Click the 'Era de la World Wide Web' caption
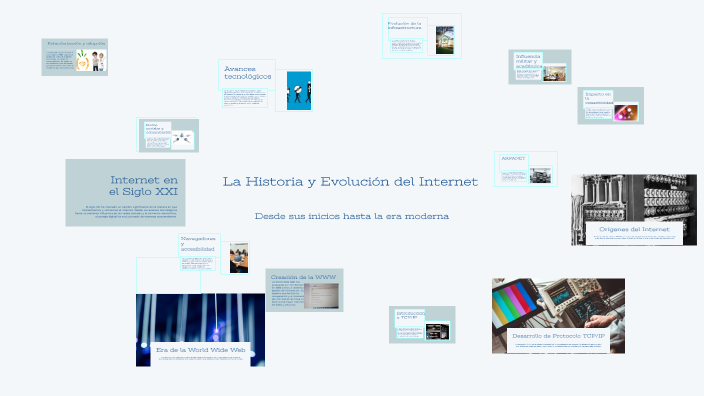The width and height of the screenshot is (704, 396). click(x=200, y=350)
